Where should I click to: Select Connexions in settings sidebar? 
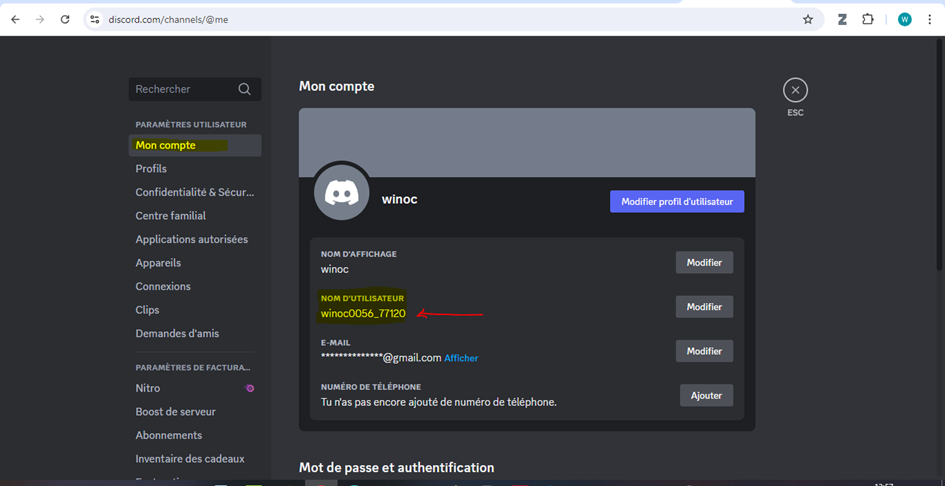pyautogui.click(x=163, y=286)
